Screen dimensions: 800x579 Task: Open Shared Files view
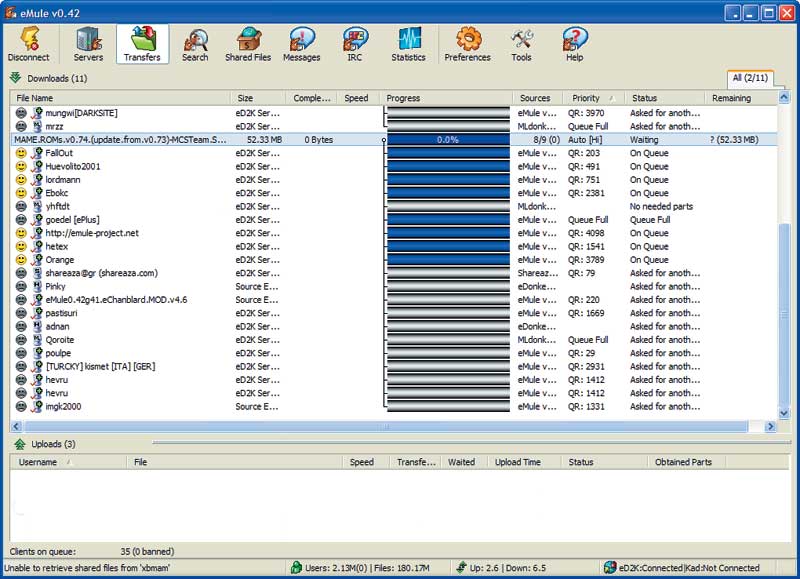point(248,45)
